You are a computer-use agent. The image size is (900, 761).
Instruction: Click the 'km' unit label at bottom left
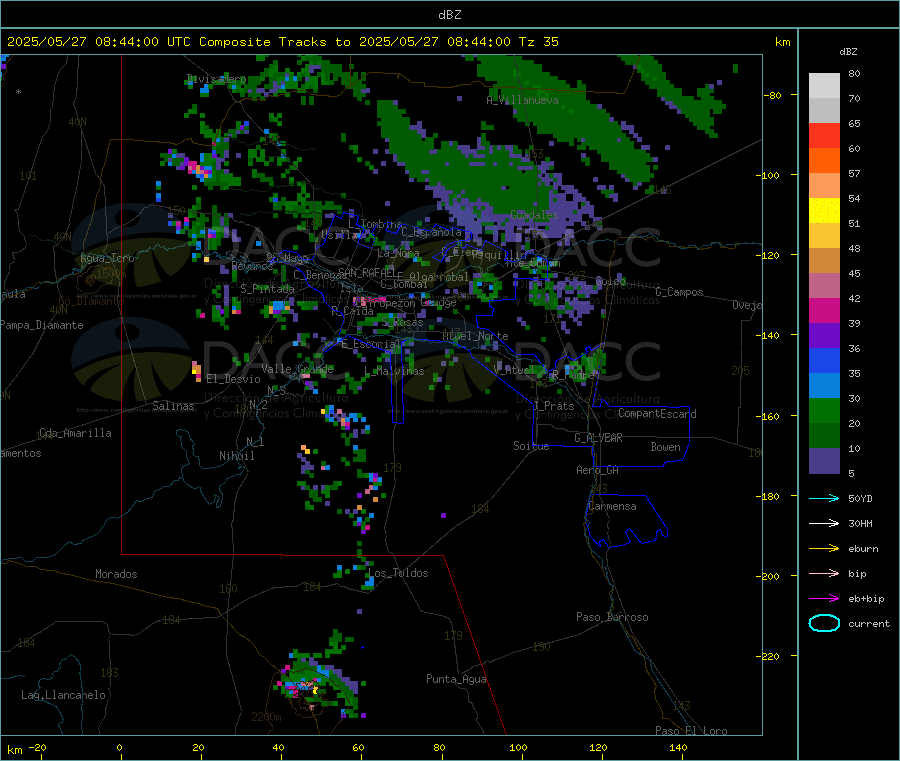click(14, 750)
